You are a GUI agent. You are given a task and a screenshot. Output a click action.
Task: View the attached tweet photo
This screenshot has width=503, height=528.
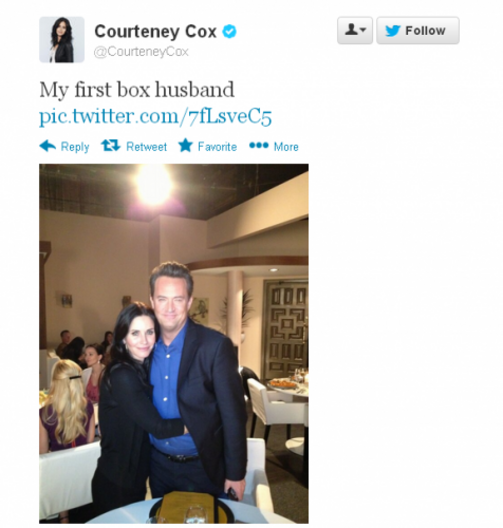[174, 343]
